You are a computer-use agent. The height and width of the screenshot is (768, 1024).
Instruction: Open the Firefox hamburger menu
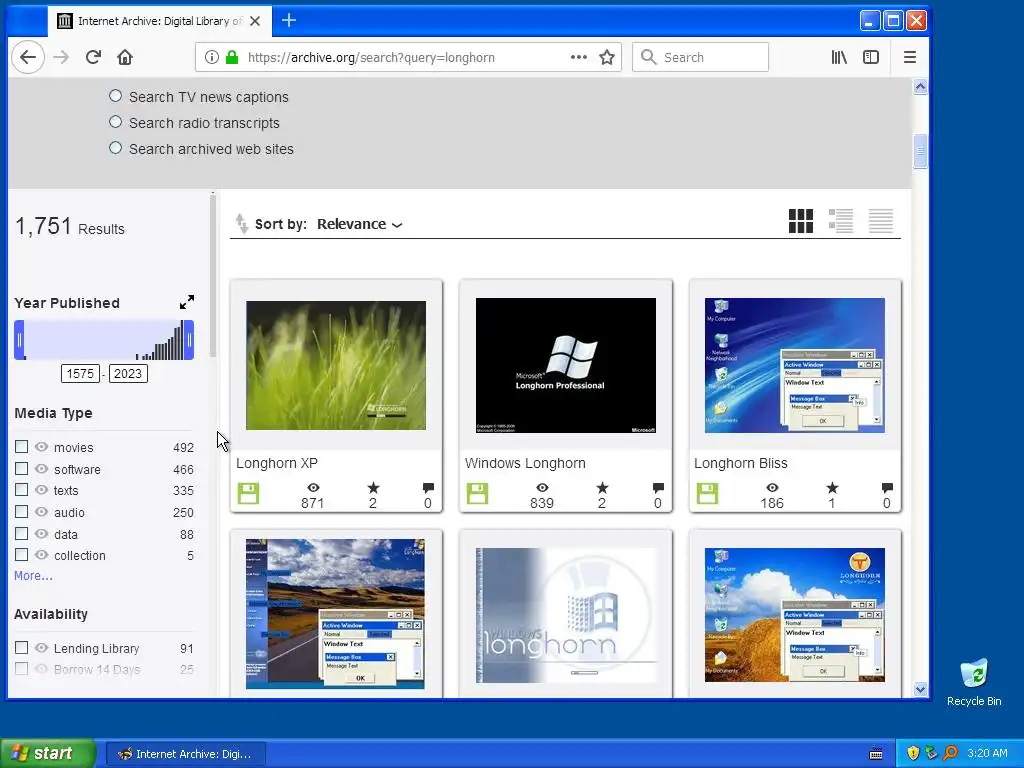(x=910, y=57)
